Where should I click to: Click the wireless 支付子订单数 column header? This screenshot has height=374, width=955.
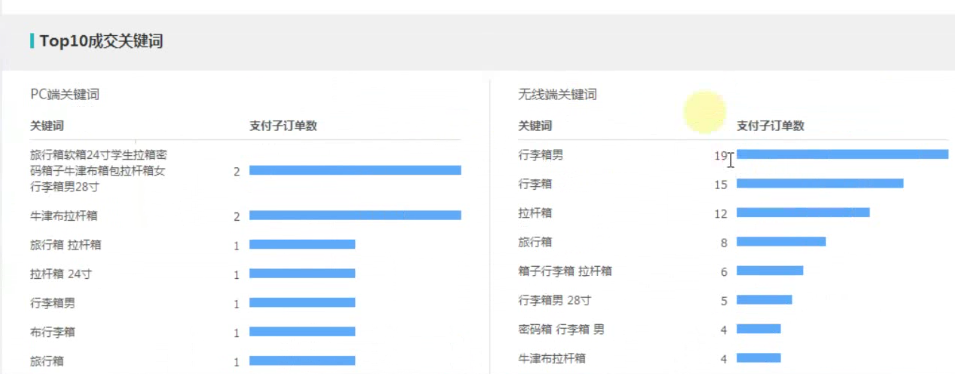point(770,126)
